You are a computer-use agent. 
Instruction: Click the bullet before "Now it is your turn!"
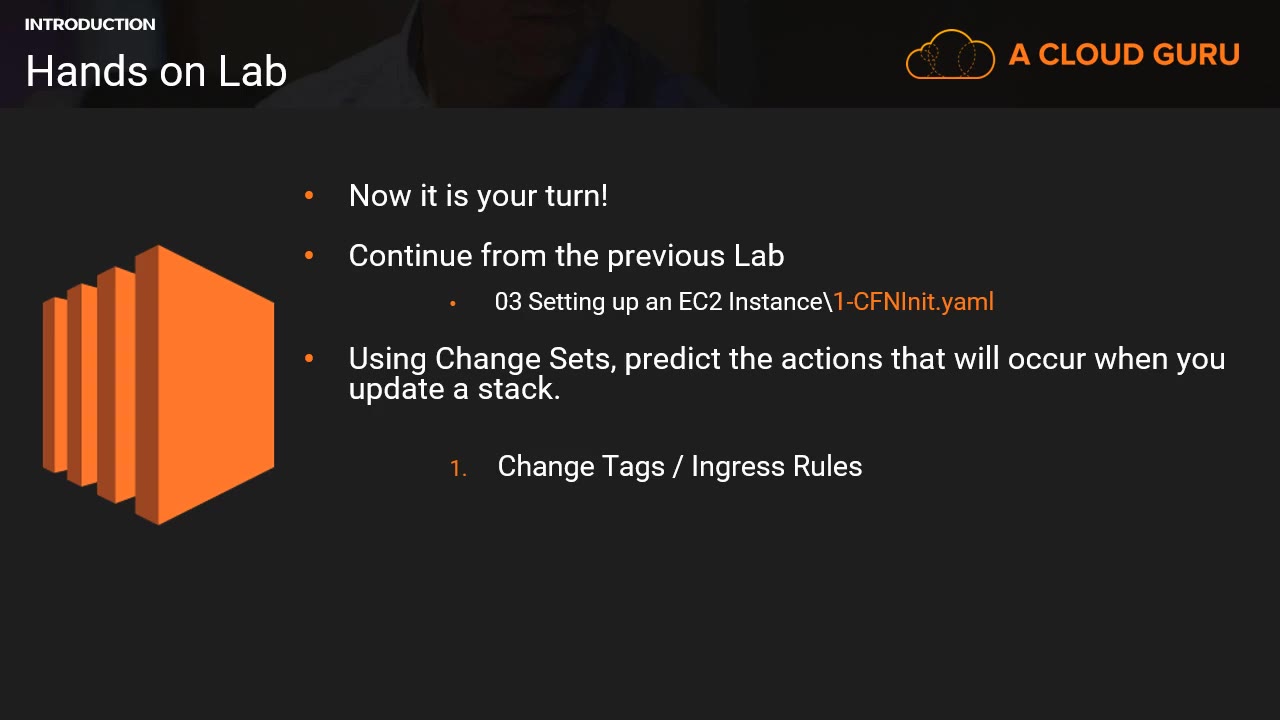click(309, 196)
